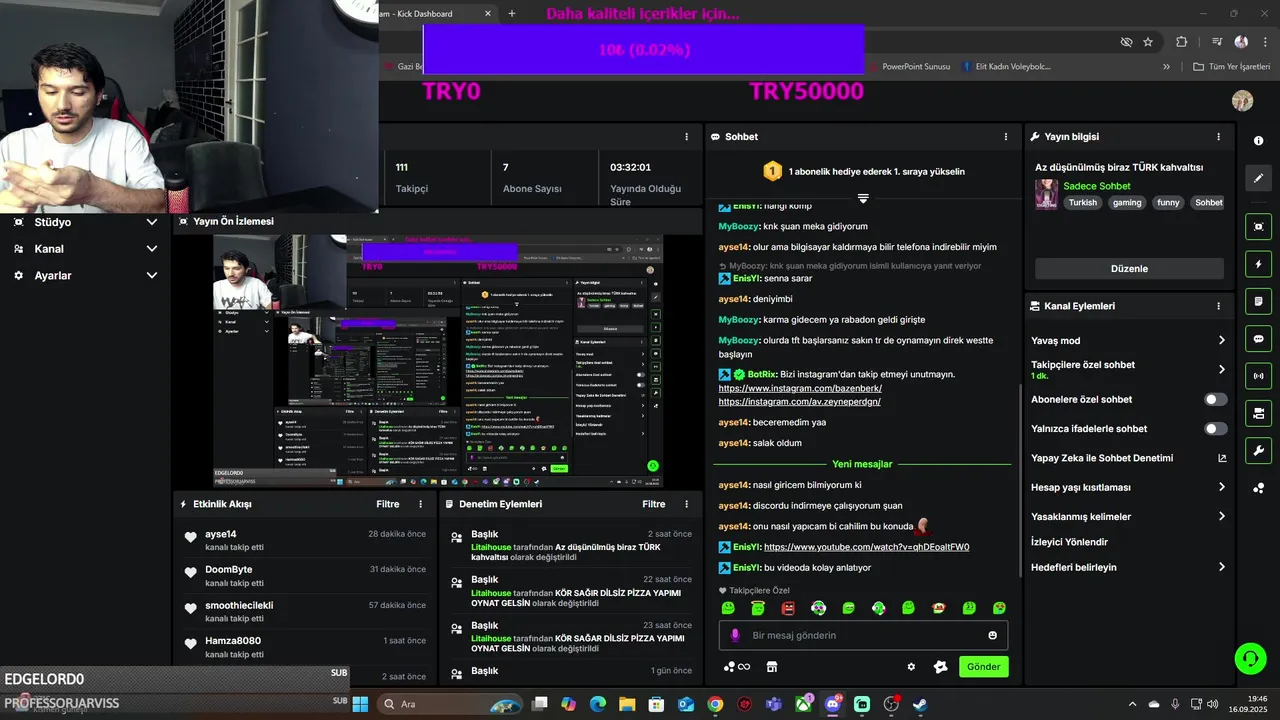Toggle Abonelere özel sohbet switch
1280x720 pixels.
pyautogui.click(x=1215, y=399)
